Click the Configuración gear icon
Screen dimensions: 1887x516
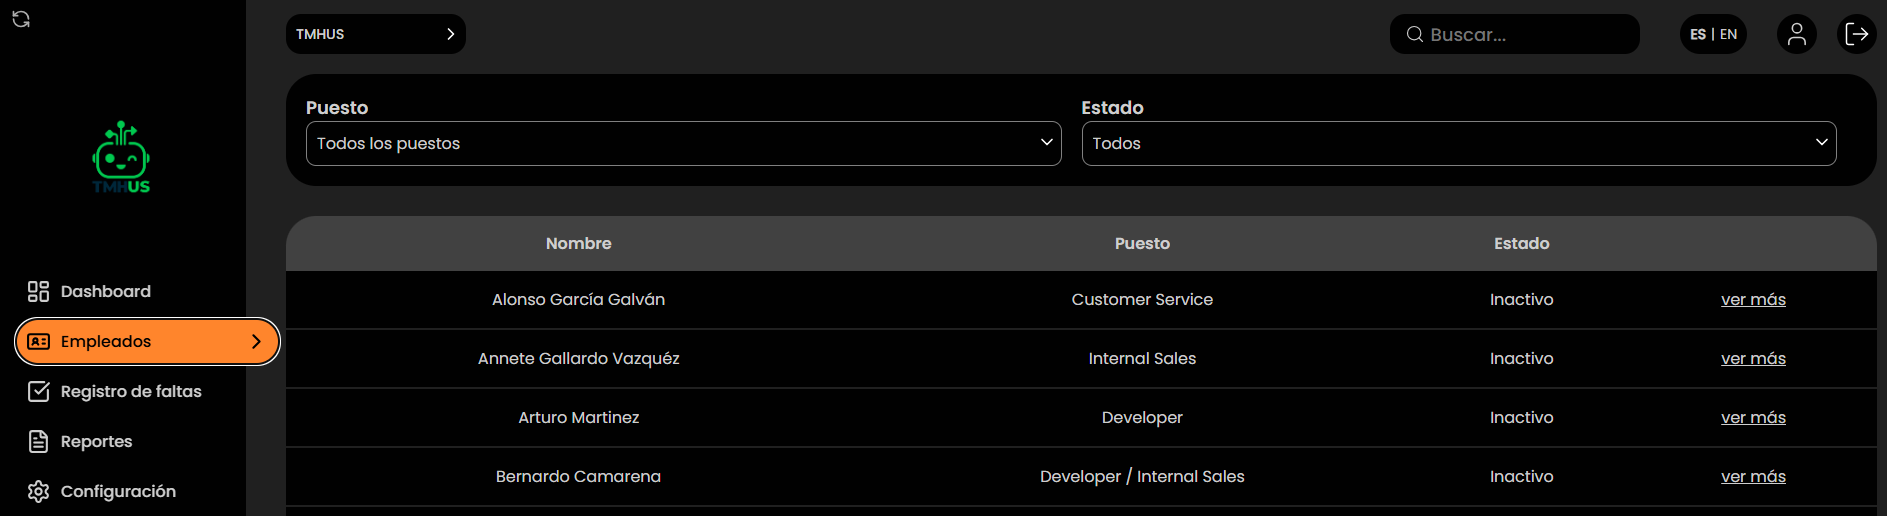click(x=38, y=491)
